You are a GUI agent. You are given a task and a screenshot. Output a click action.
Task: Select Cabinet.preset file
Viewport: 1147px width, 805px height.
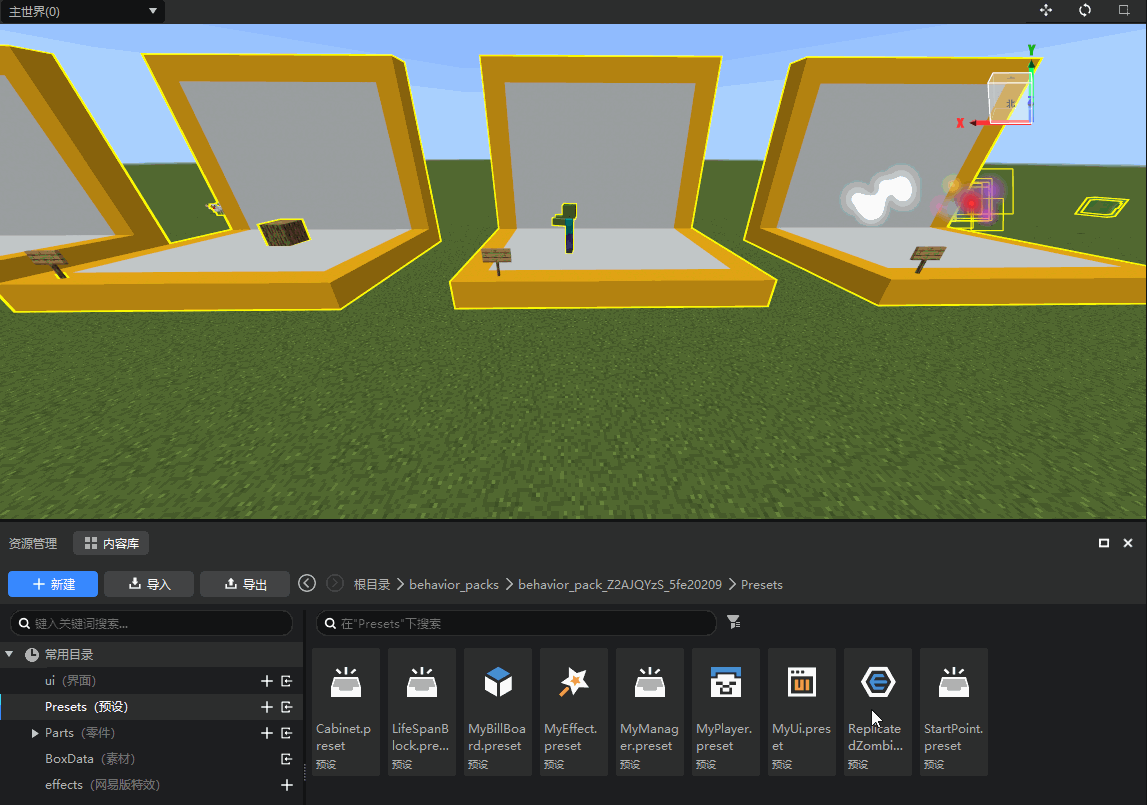click(346, 711)
